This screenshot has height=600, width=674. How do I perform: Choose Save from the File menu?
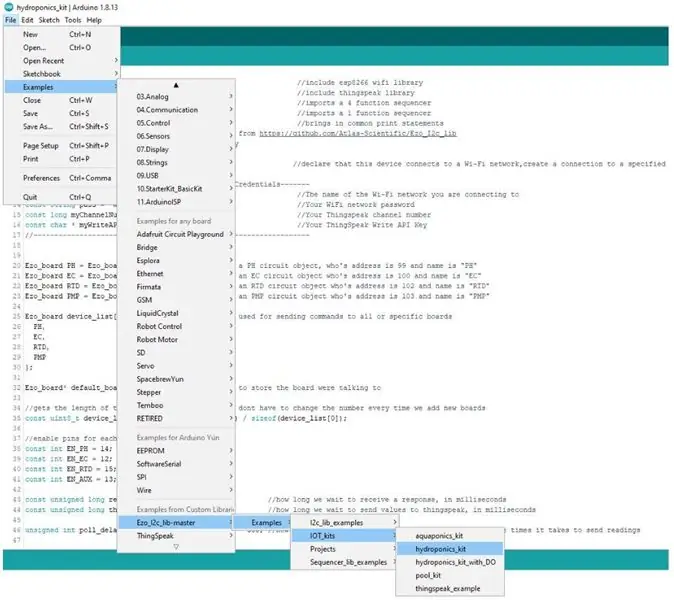click(x=62, y=113)
